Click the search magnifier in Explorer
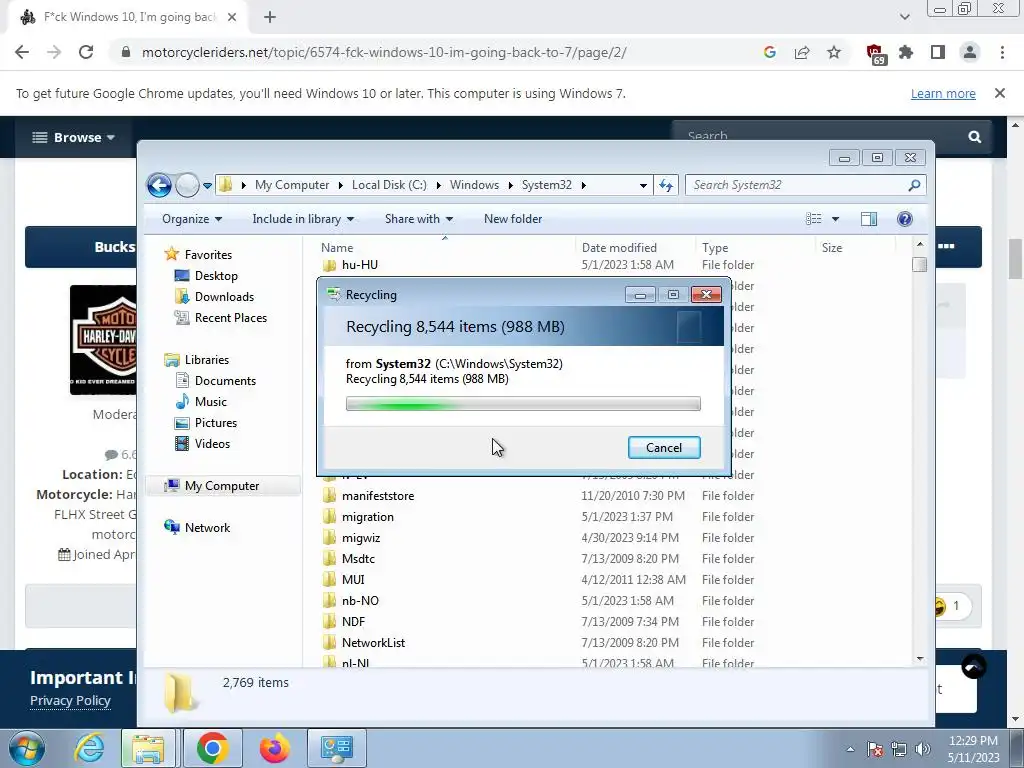 pos(914,185)
